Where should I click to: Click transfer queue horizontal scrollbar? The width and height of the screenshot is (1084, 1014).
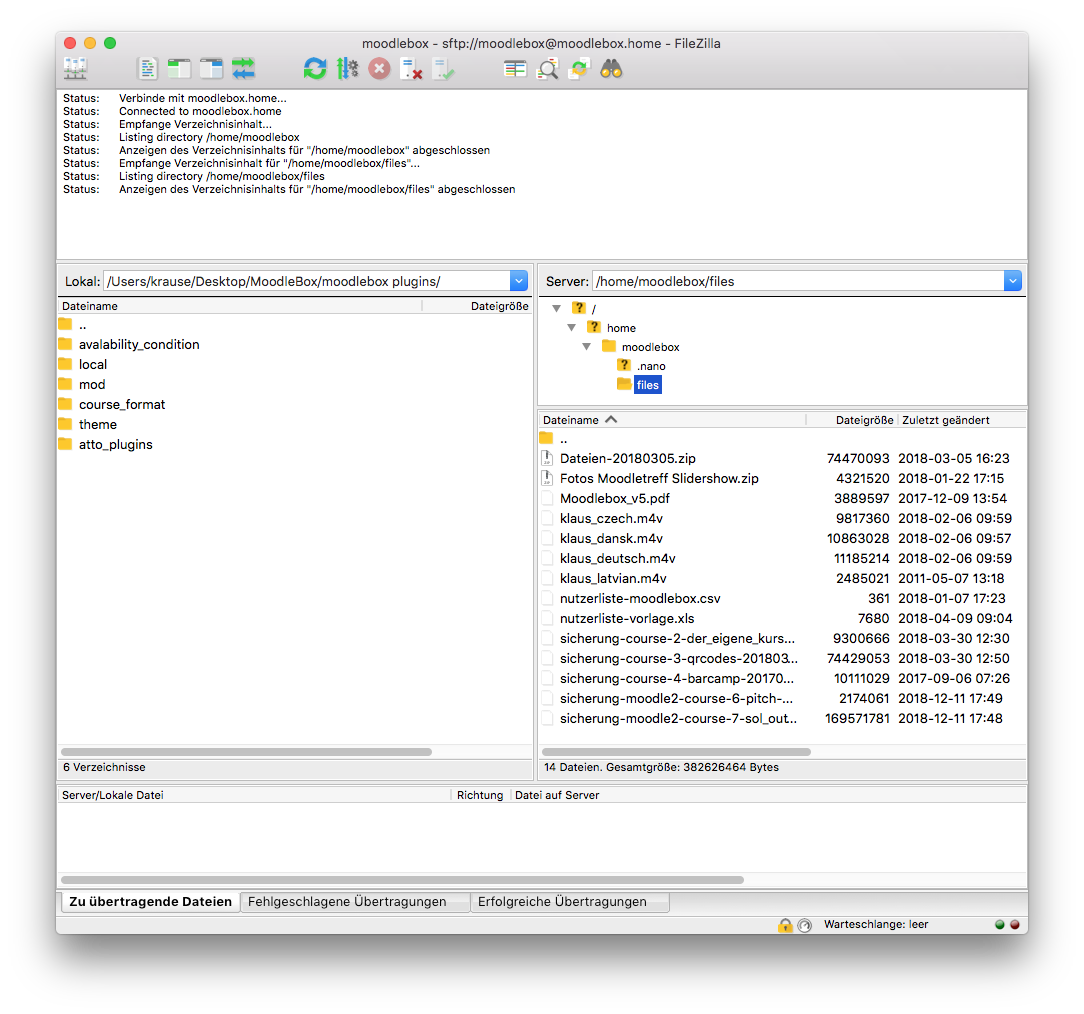coord(402,880)
